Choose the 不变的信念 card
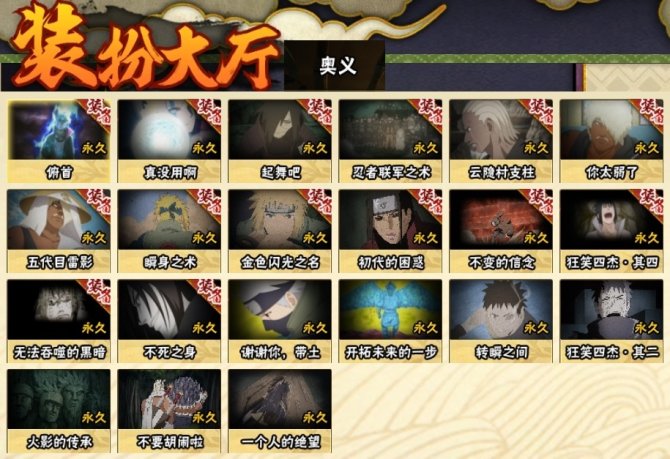 (501, 231)
